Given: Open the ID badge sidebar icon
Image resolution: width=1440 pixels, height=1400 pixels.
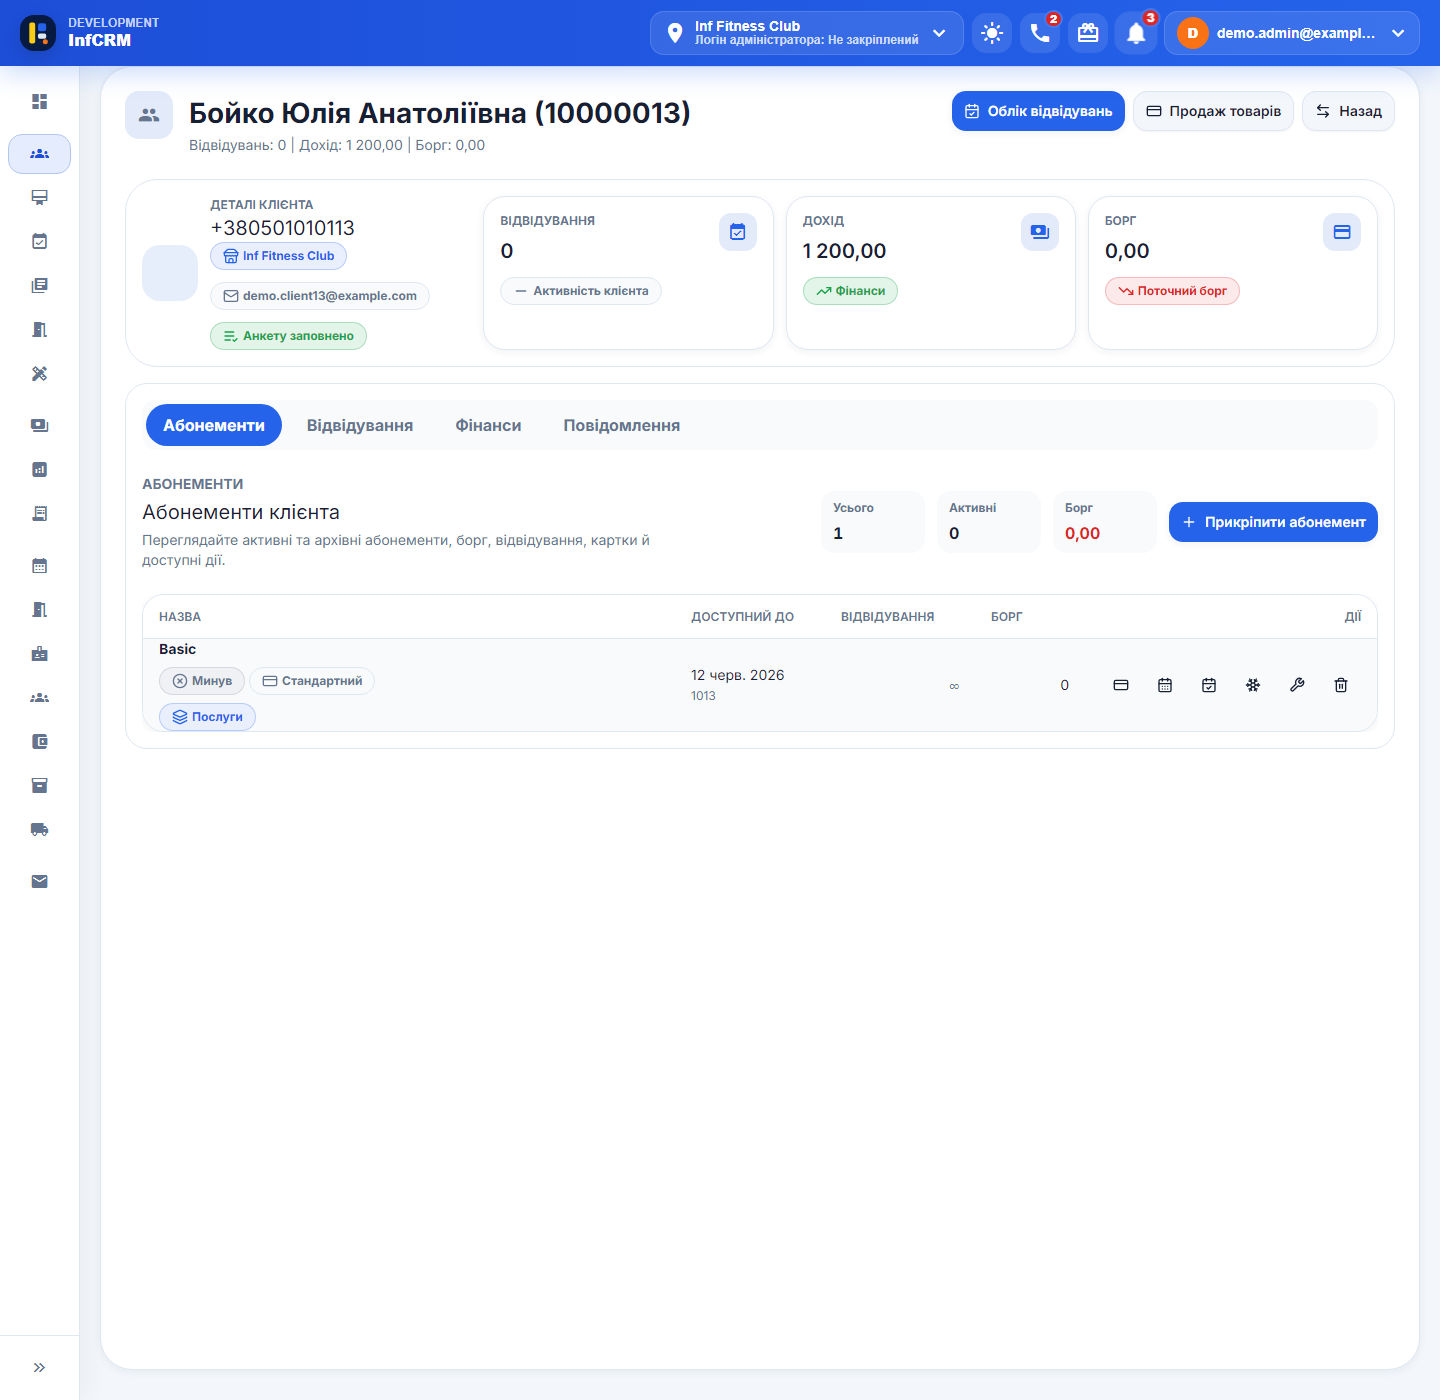Looking at the screenshot, I should coord(39,653).
